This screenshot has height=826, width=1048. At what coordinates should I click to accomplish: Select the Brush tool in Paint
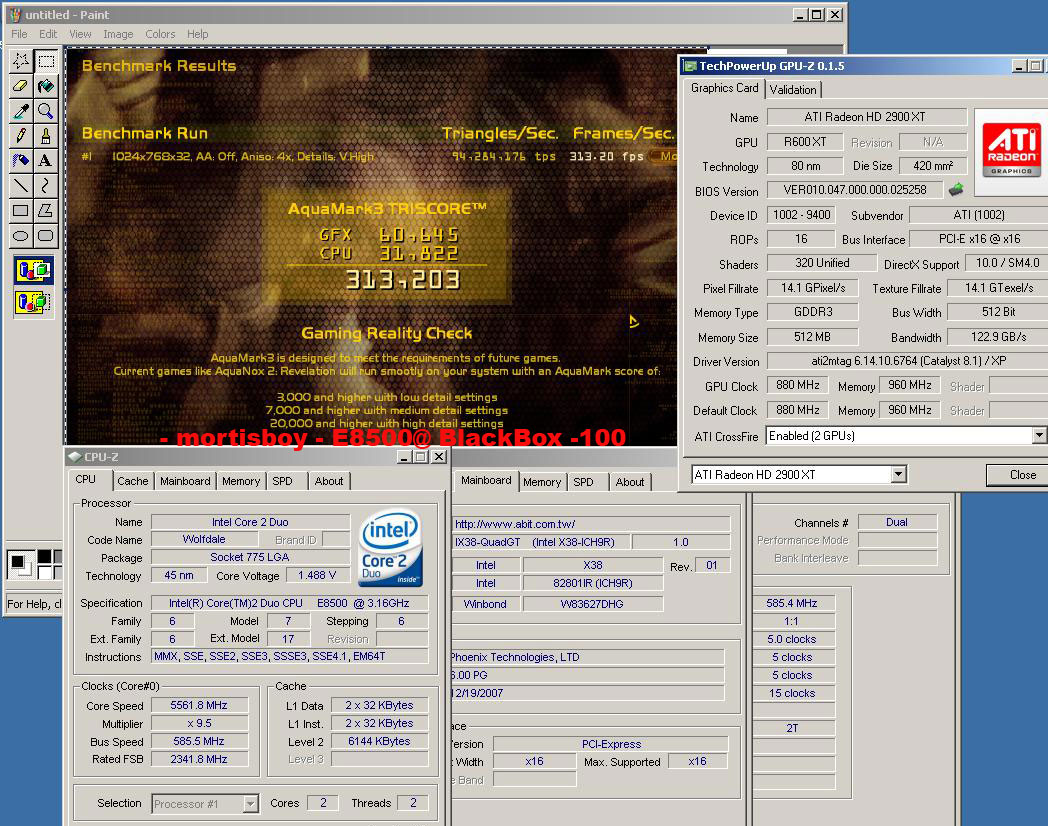46,136
